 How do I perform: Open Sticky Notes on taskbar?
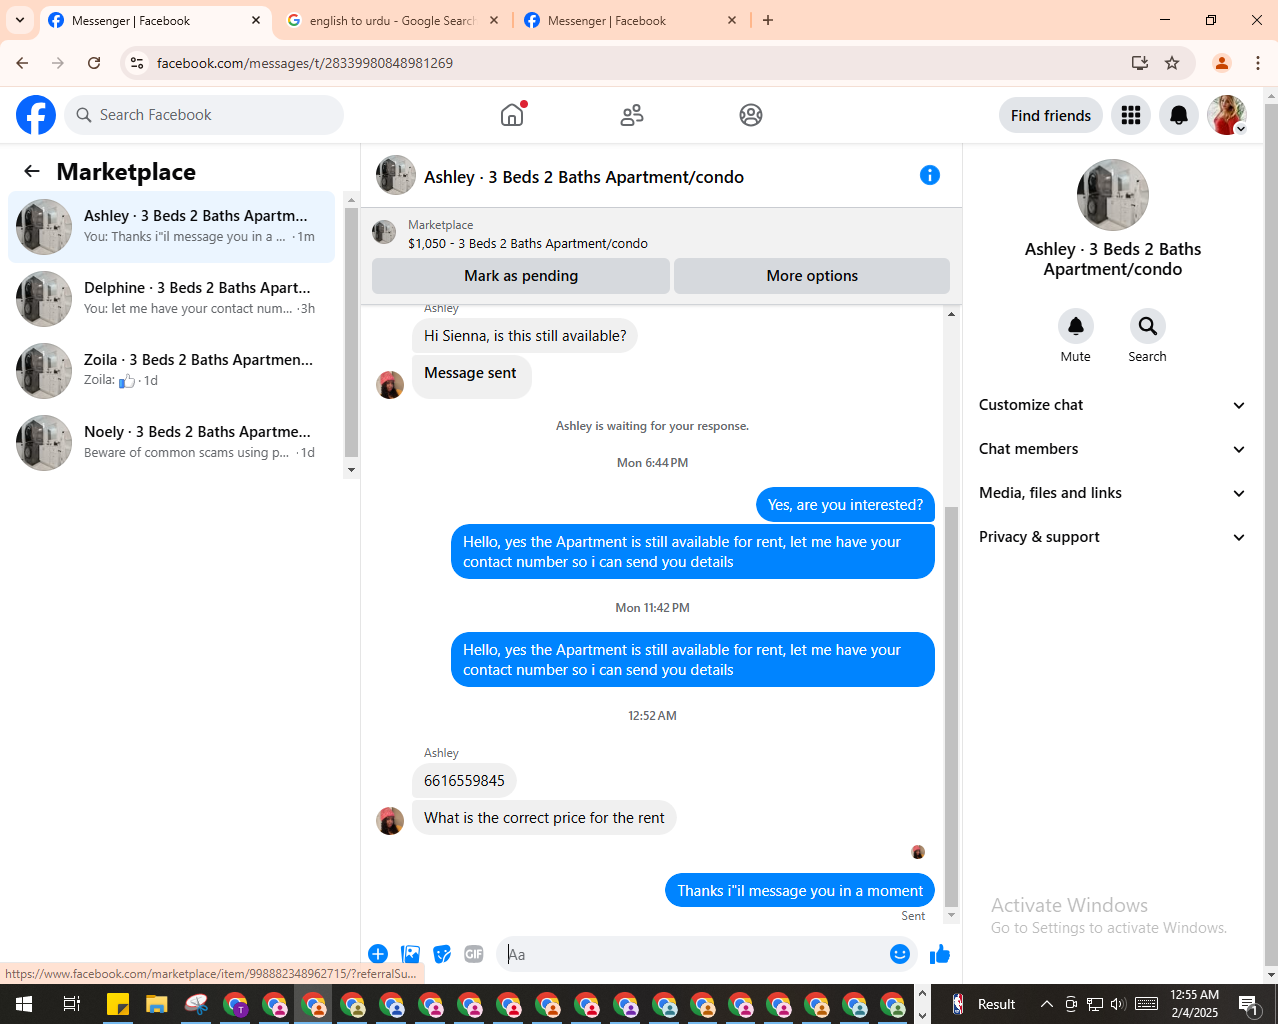tap(118, 1004)
